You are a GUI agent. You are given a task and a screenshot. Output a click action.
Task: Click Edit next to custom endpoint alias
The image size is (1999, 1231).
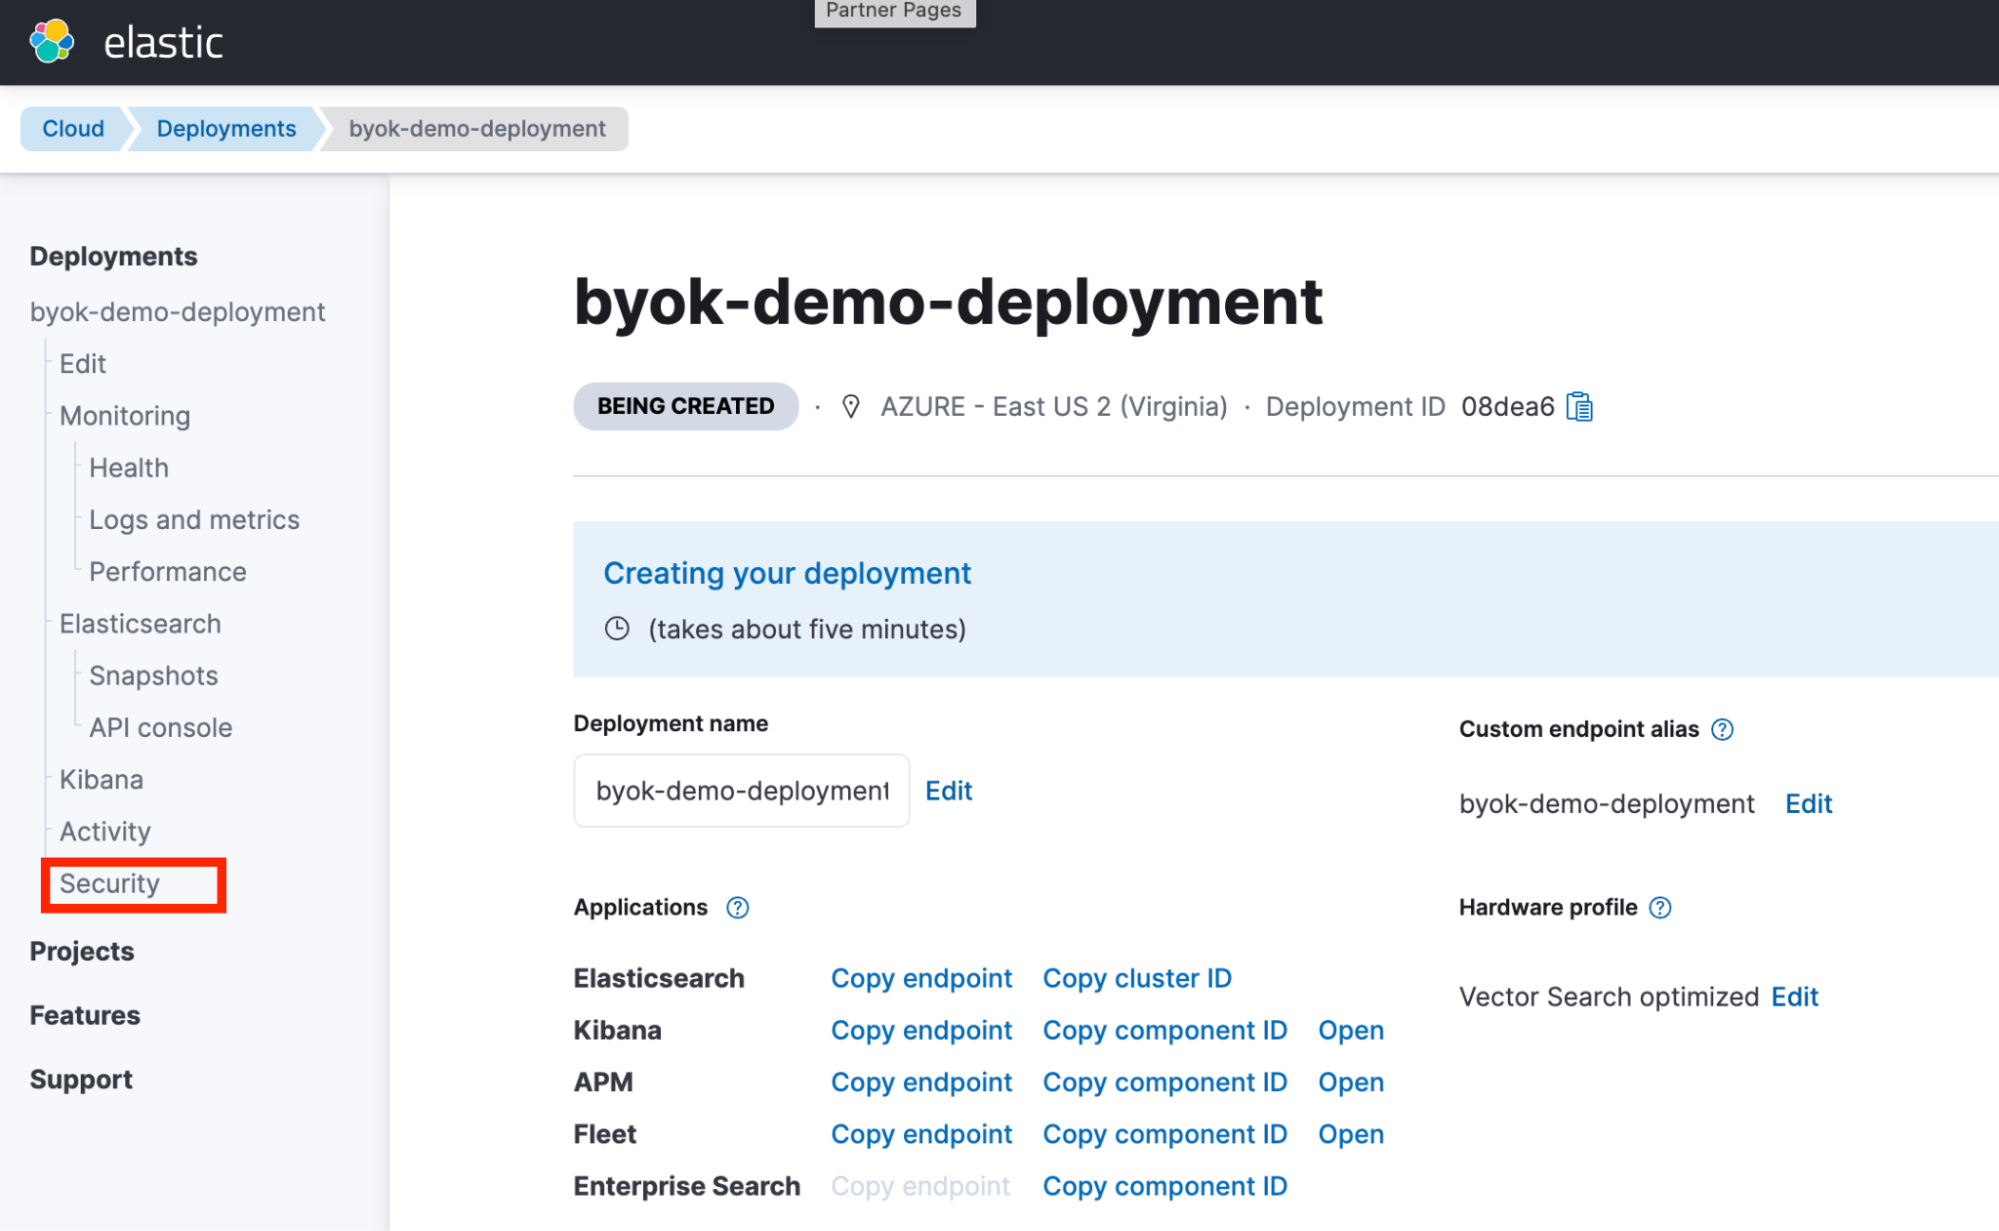coord(1809,804)
